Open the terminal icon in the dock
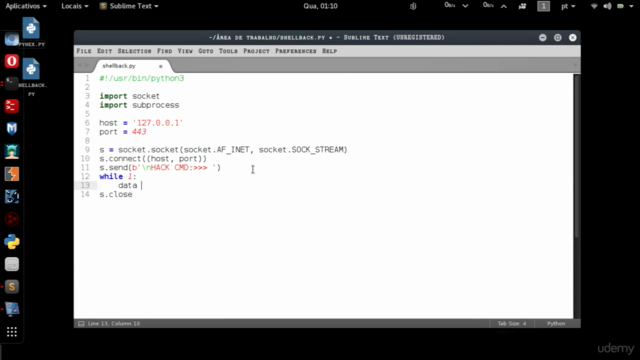640x360 pixels. click(x=12, y=84)
